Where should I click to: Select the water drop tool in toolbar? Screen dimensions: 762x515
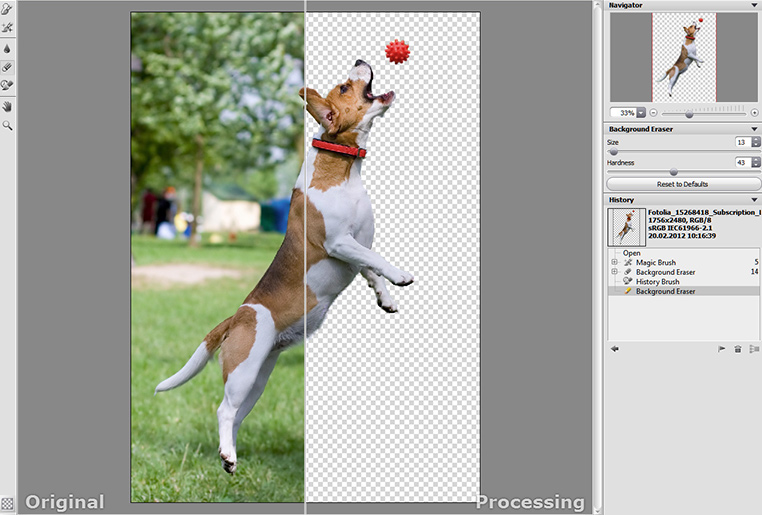pos(7,47)
